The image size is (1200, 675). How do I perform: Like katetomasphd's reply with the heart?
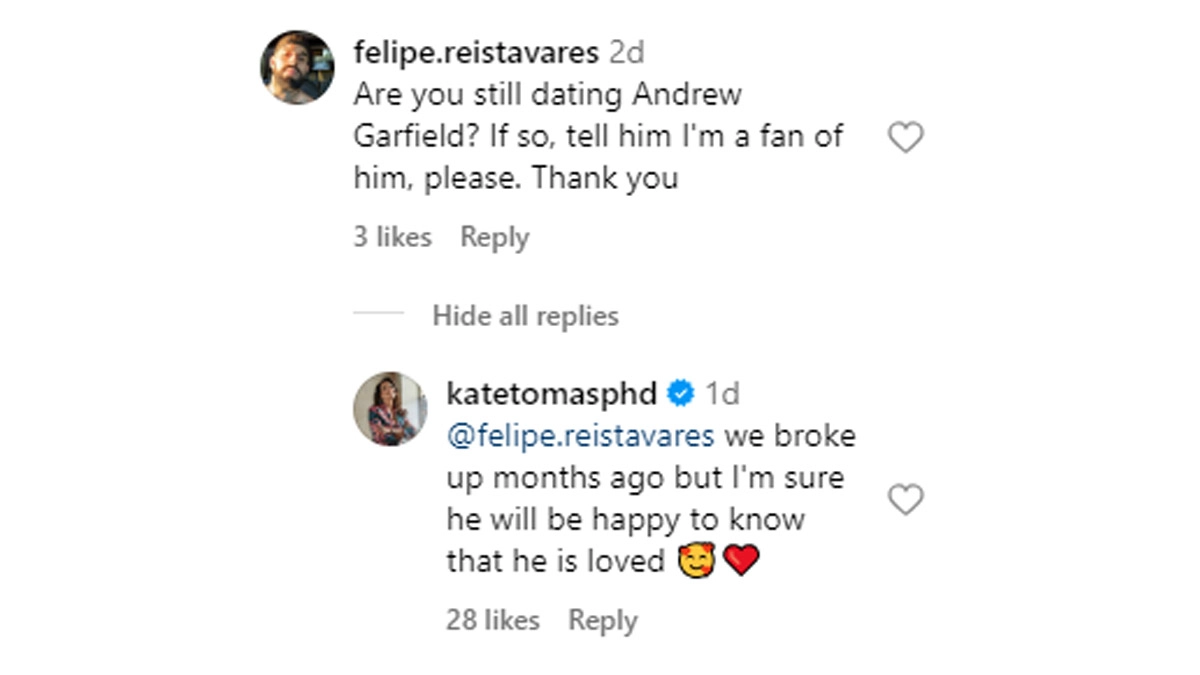pos(905,499)
